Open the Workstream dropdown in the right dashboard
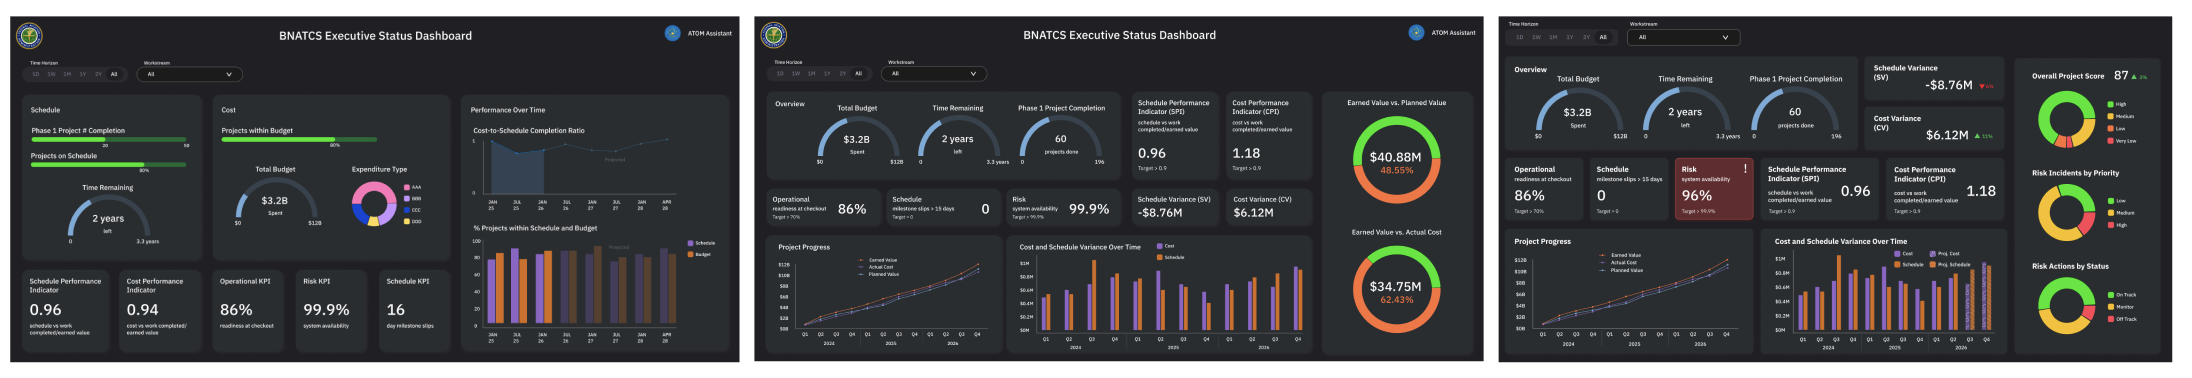Viewport: 2192px width, 378px height. 1684,37
